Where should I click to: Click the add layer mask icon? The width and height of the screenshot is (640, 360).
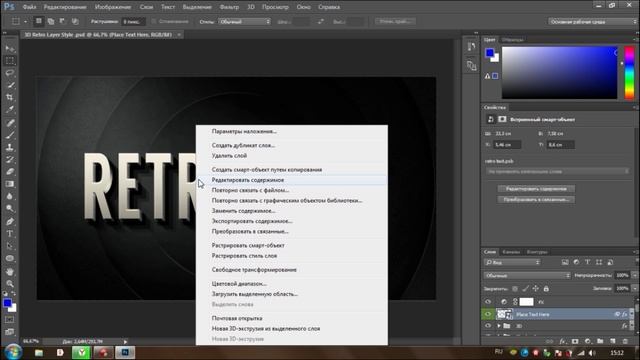(575, 341)
